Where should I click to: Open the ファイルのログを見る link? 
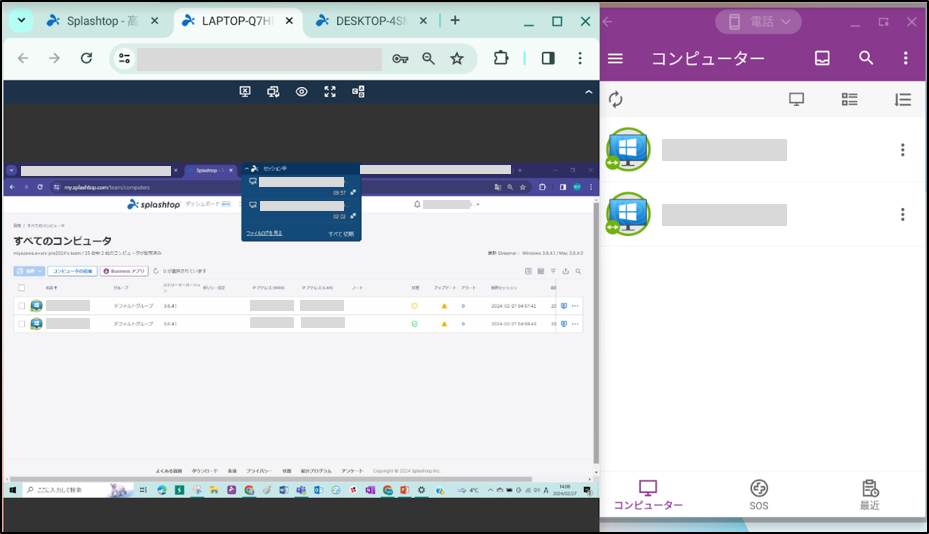[x=264, y=234]
